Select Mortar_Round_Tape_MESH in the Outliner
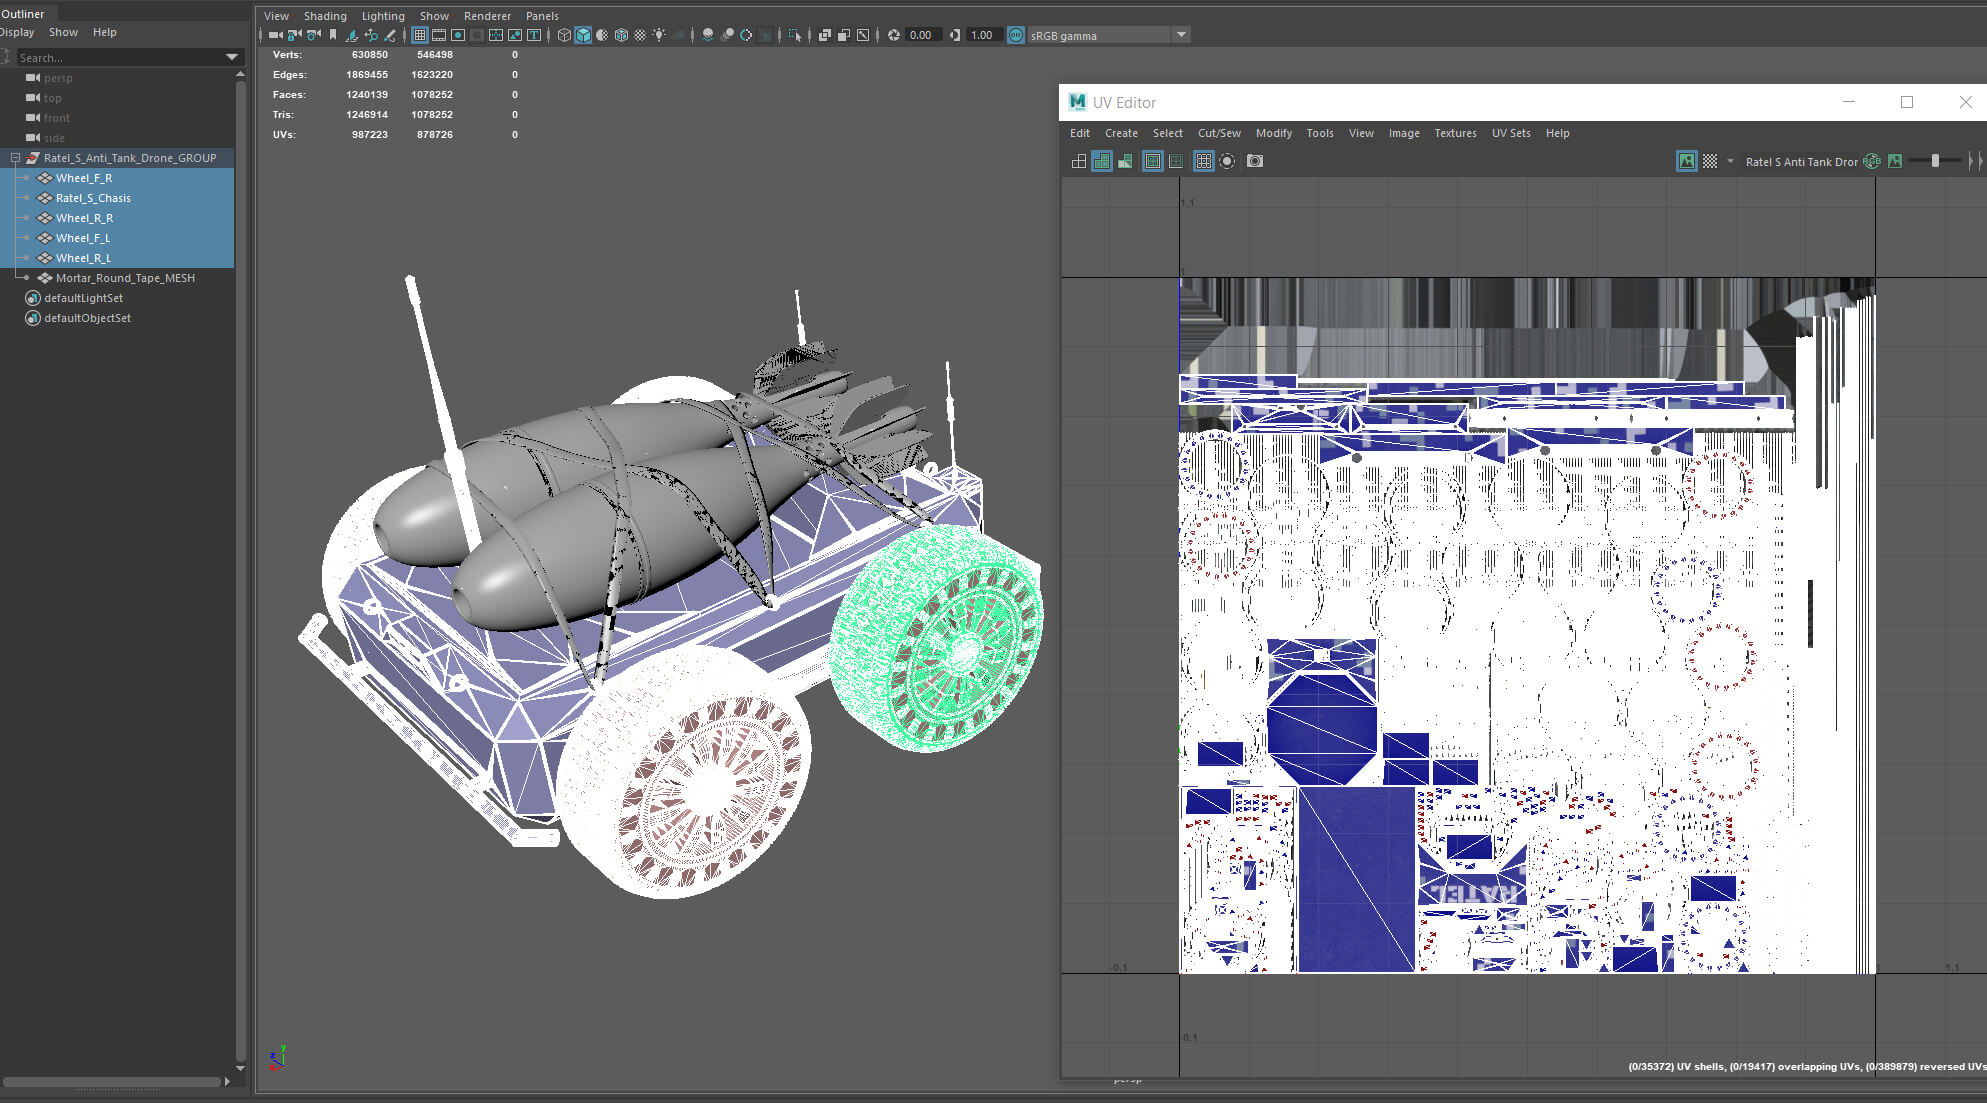This screenshot has width=1987, height=1103. coord(125,278)
